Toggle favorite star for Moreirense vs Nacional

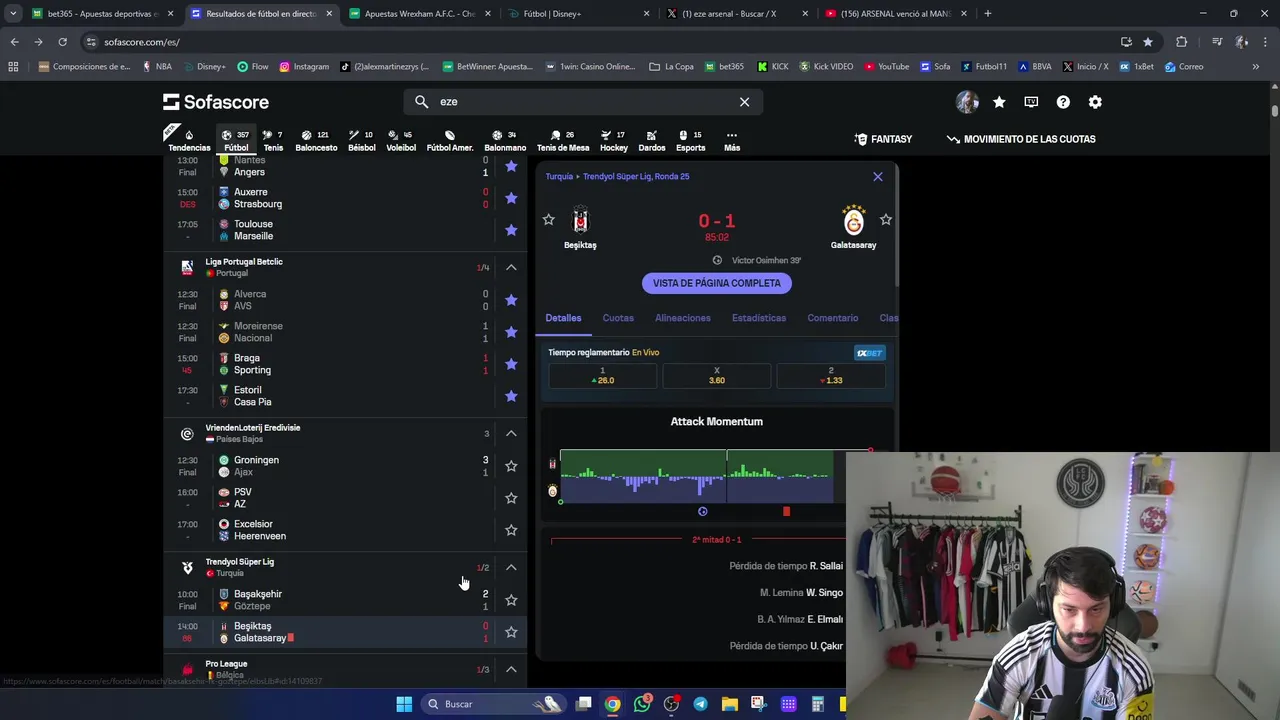[x=511, y=332]
